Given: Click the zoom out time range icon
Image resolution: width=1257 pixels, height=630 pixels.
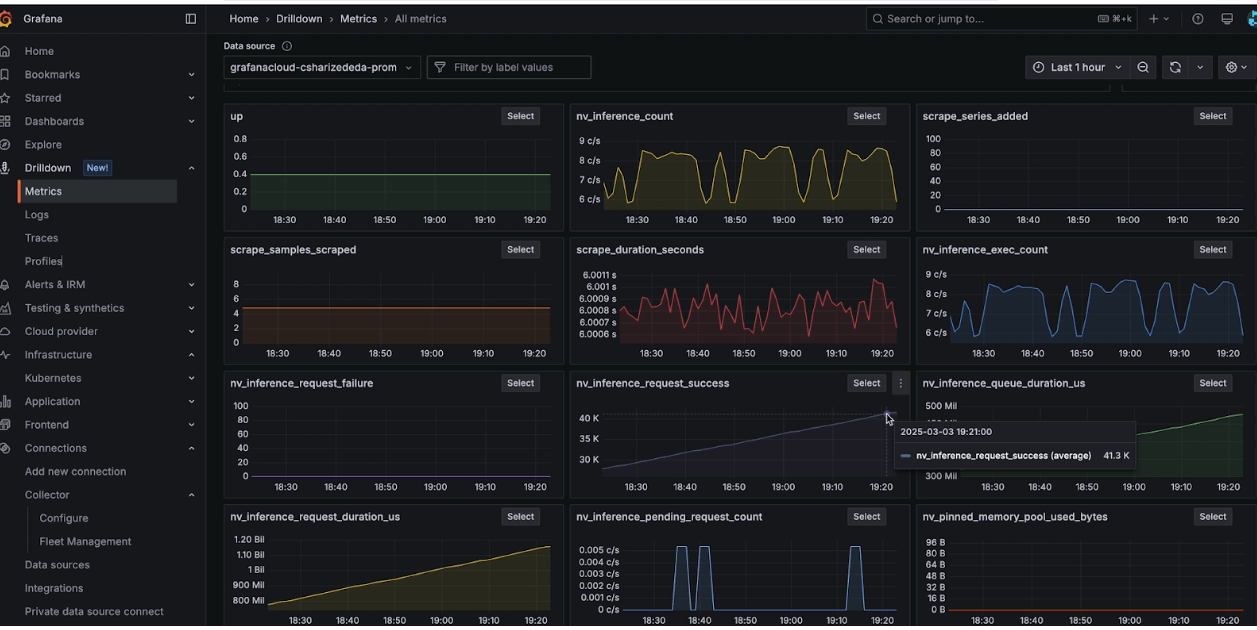Looking at the screenshot, I should coord(1143,67).
